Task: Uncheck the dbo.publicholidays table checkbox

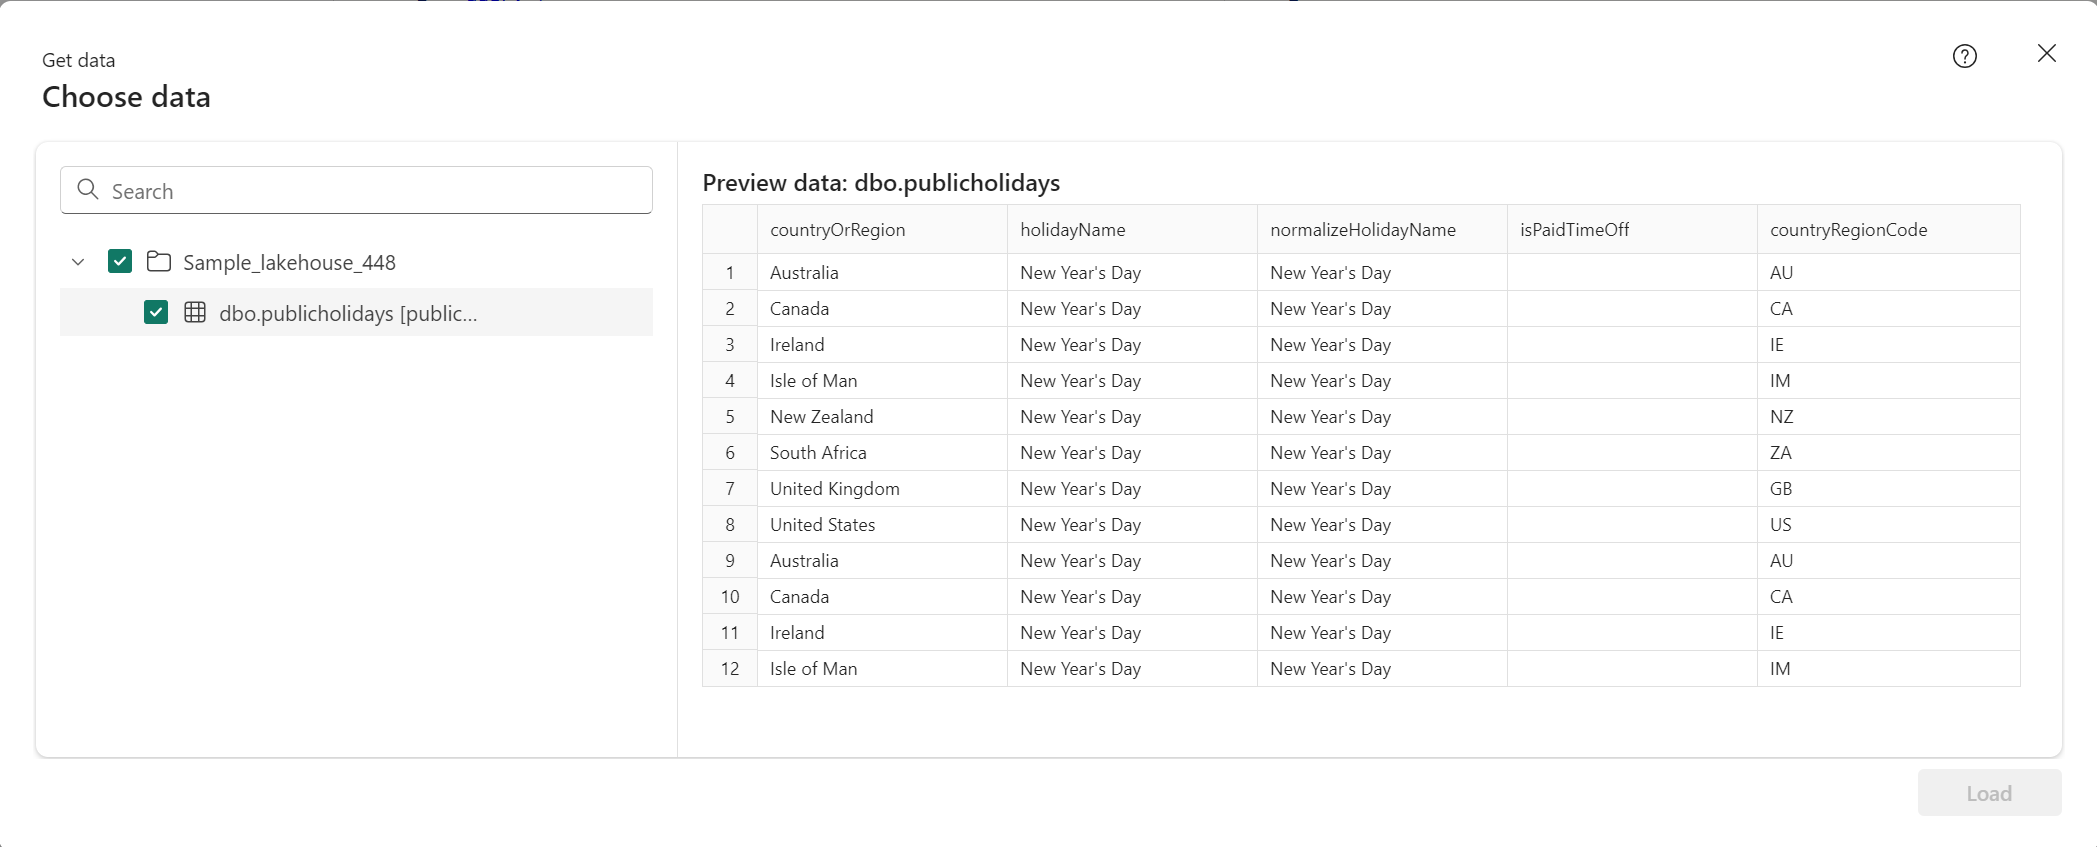Action: point(156,312)
